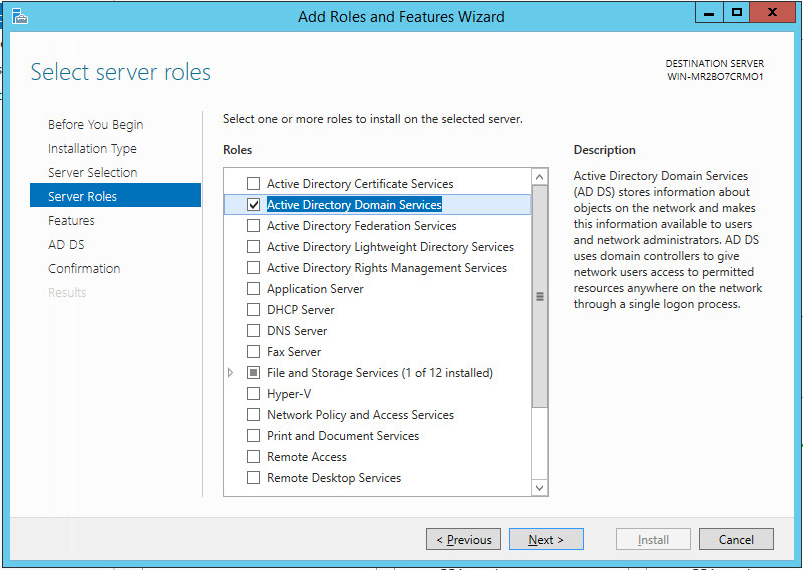Viewport: 803px width, 570px height.
Task: Go to Before You Begin step
Action: click(x=95, y=125)
